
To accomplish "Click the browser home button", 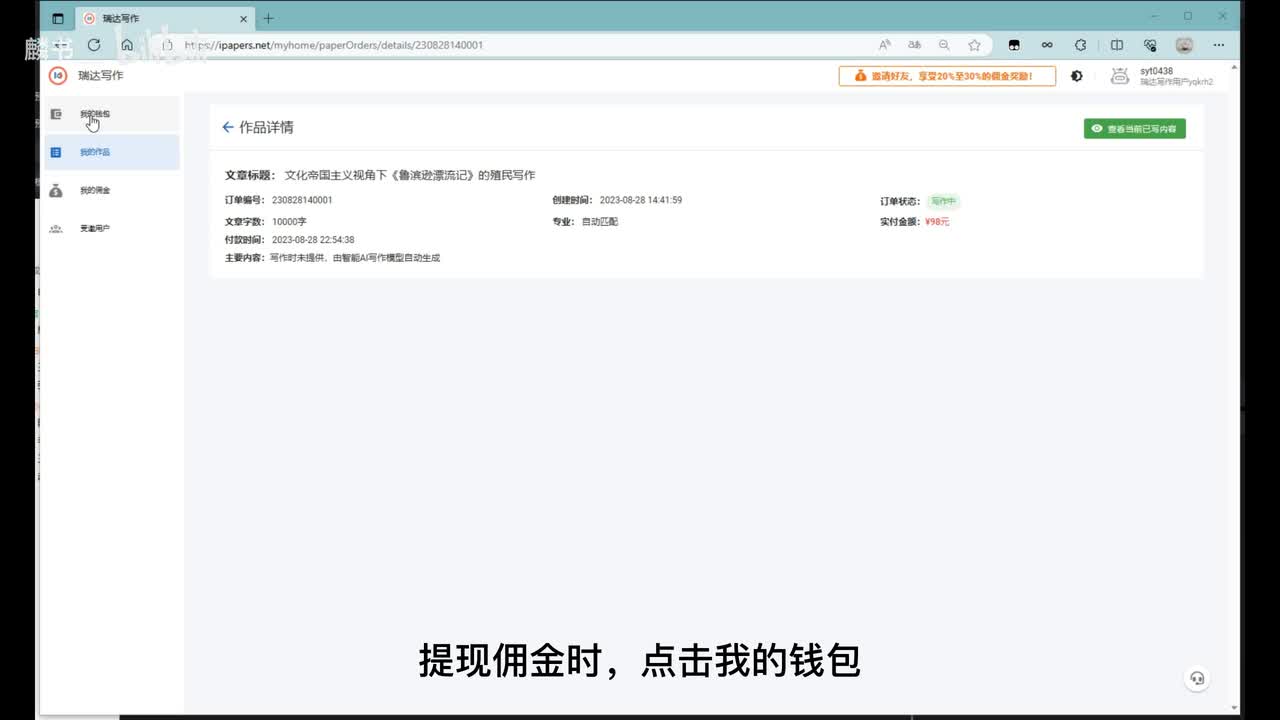I will pyautogui.click(x=127, y=45).
